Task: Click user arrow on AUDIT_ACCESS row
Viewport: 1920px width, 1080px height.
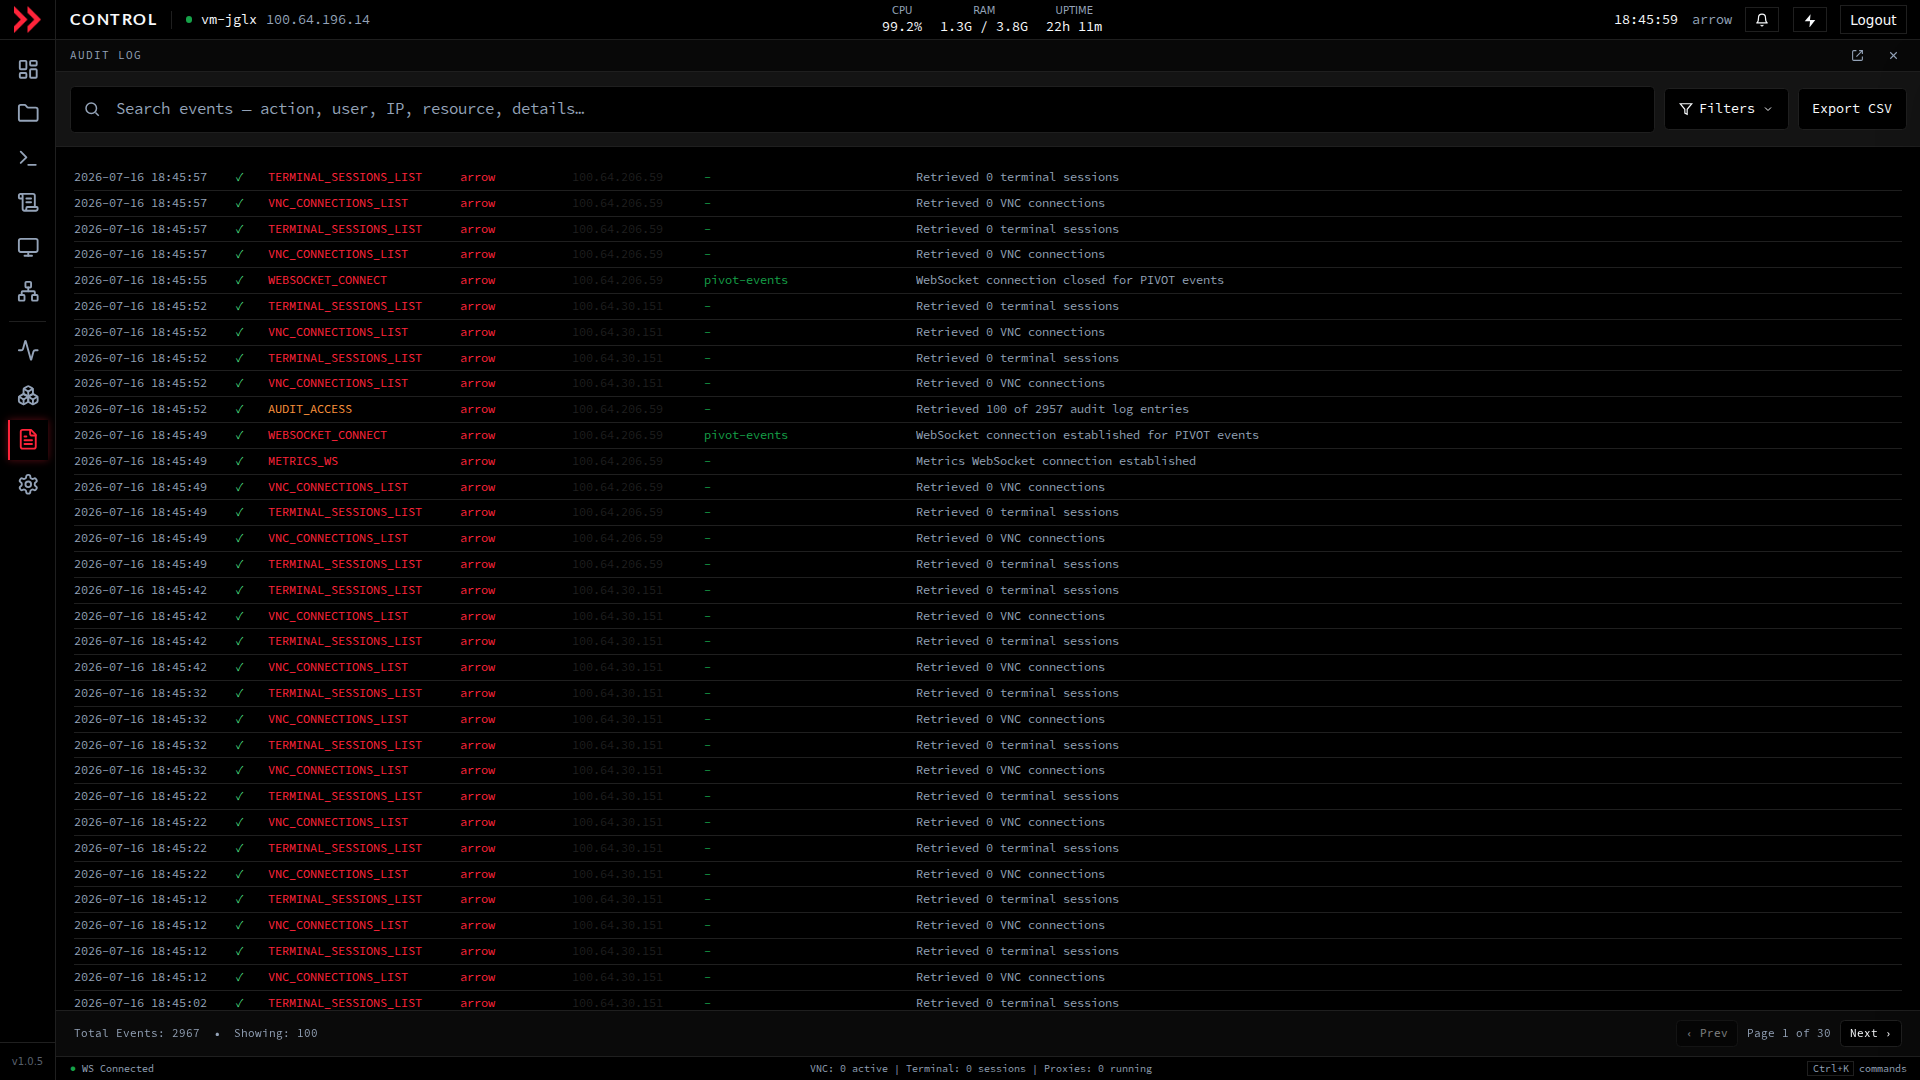Action: click(478, 409)
